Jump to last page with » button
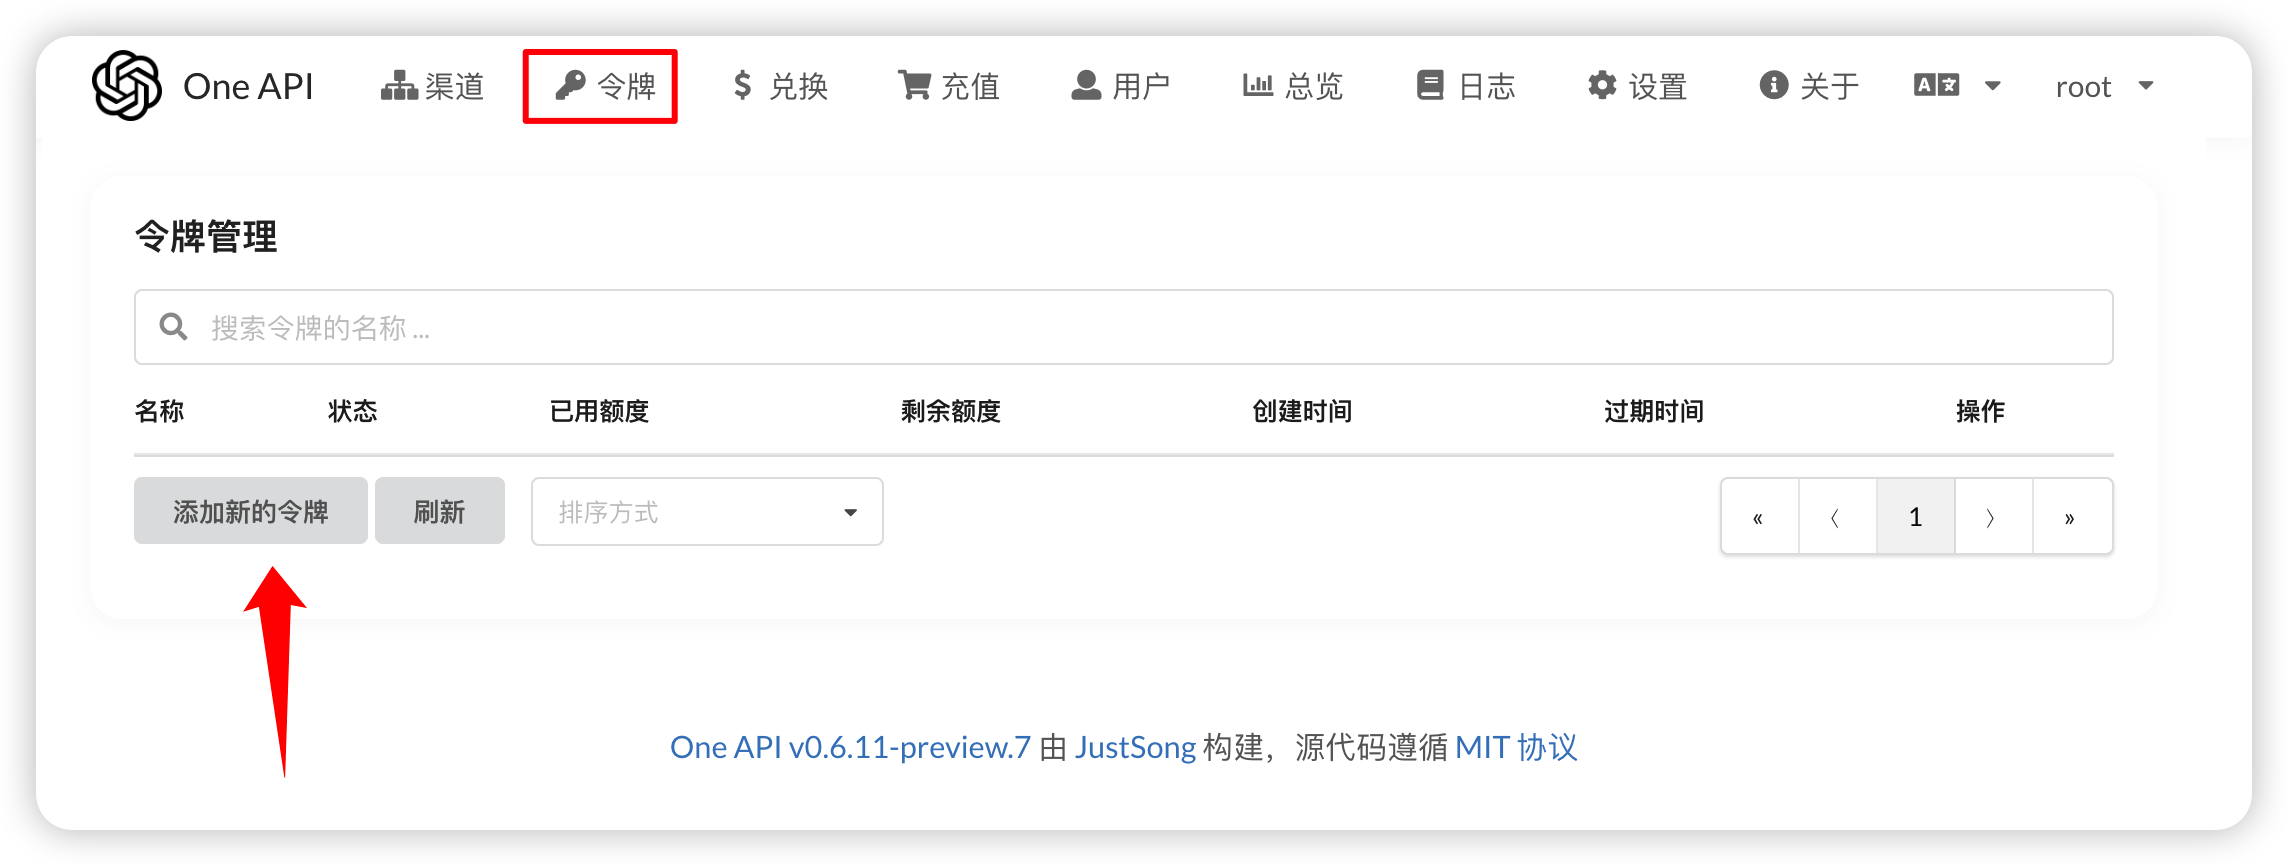 tap(2070, 517)
